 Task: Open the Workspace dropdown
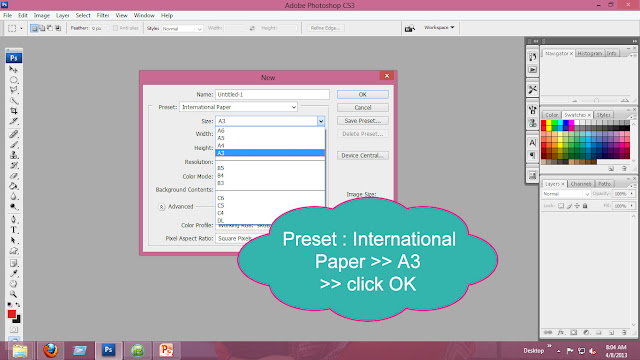pos(439,28)
